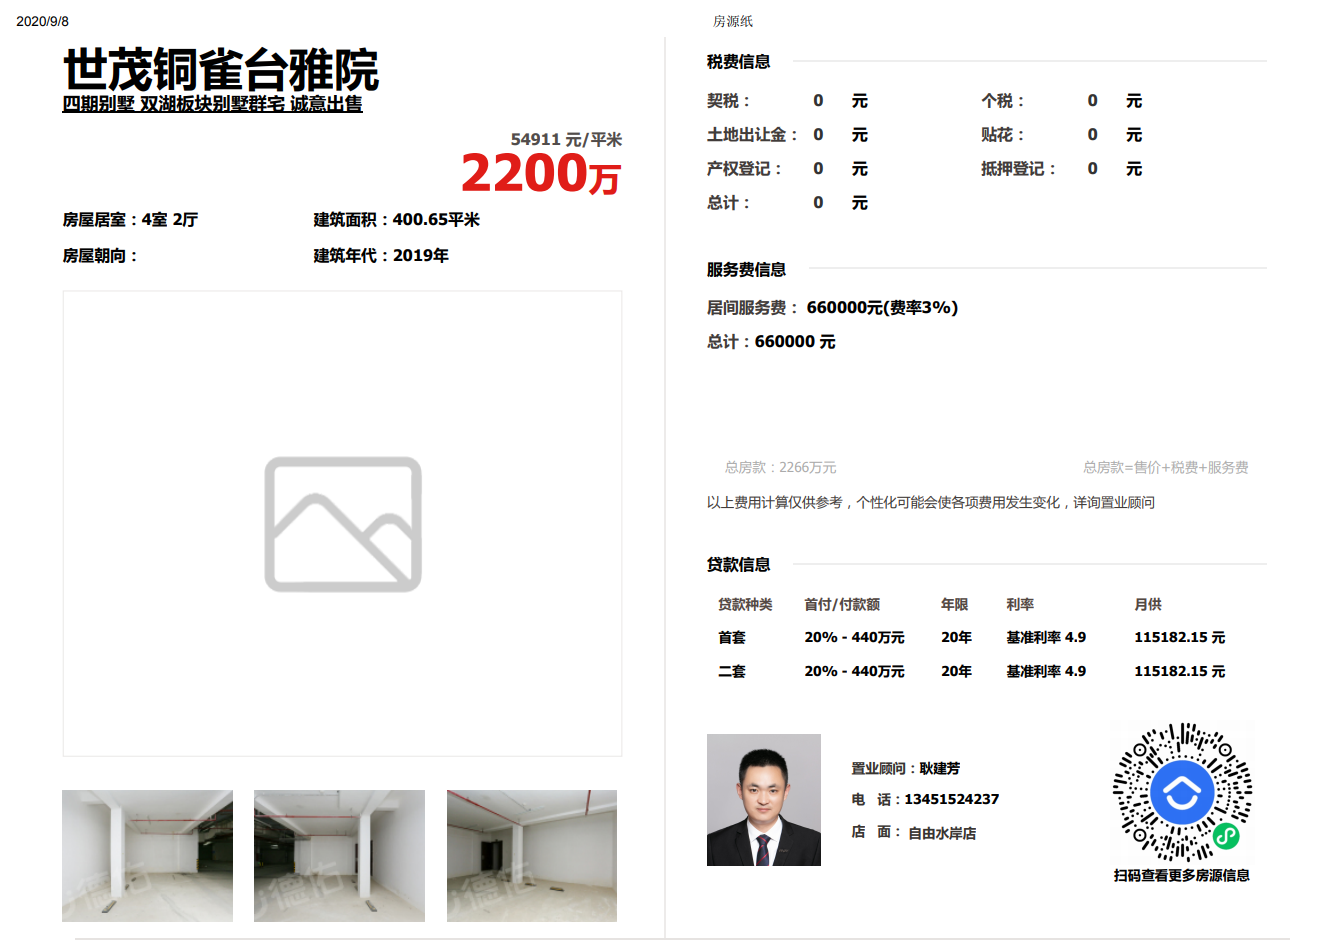Click 总房款：2266万元
Screen dimensions: 1321x943
pyautogui.click(x=780, y=467)
